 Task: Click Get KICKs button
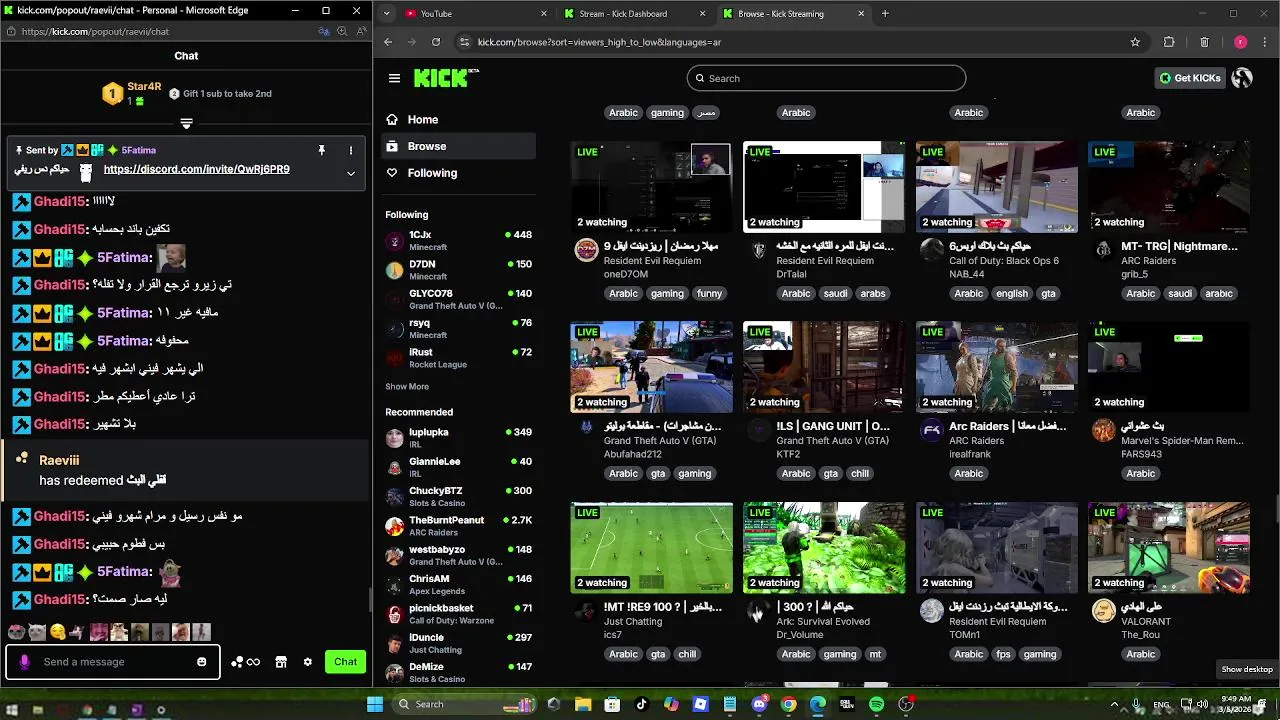[x=1190, y=78]
